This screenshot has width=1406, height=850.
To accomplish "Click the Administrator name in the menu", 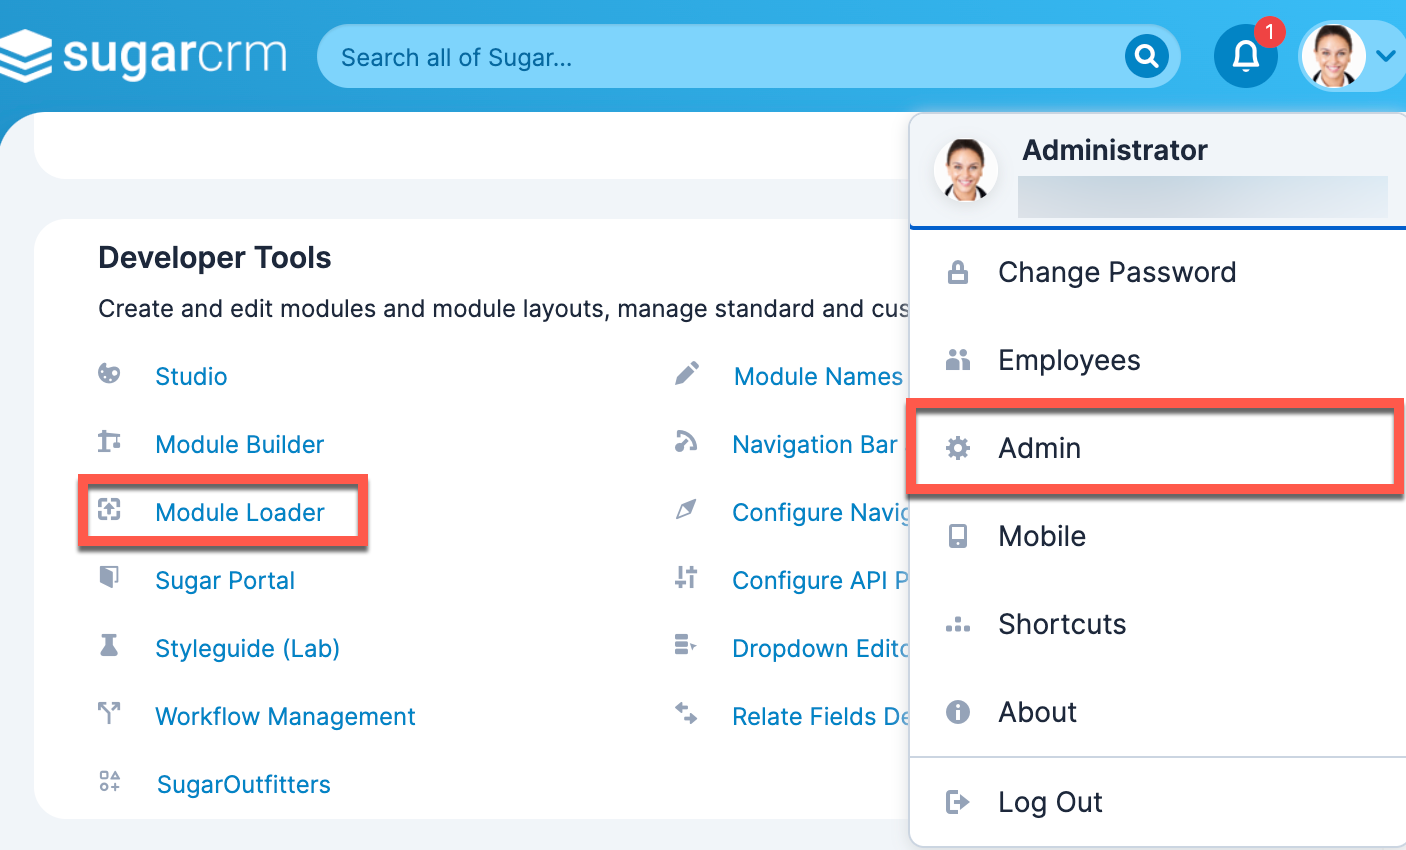I will click(1115, 150).
